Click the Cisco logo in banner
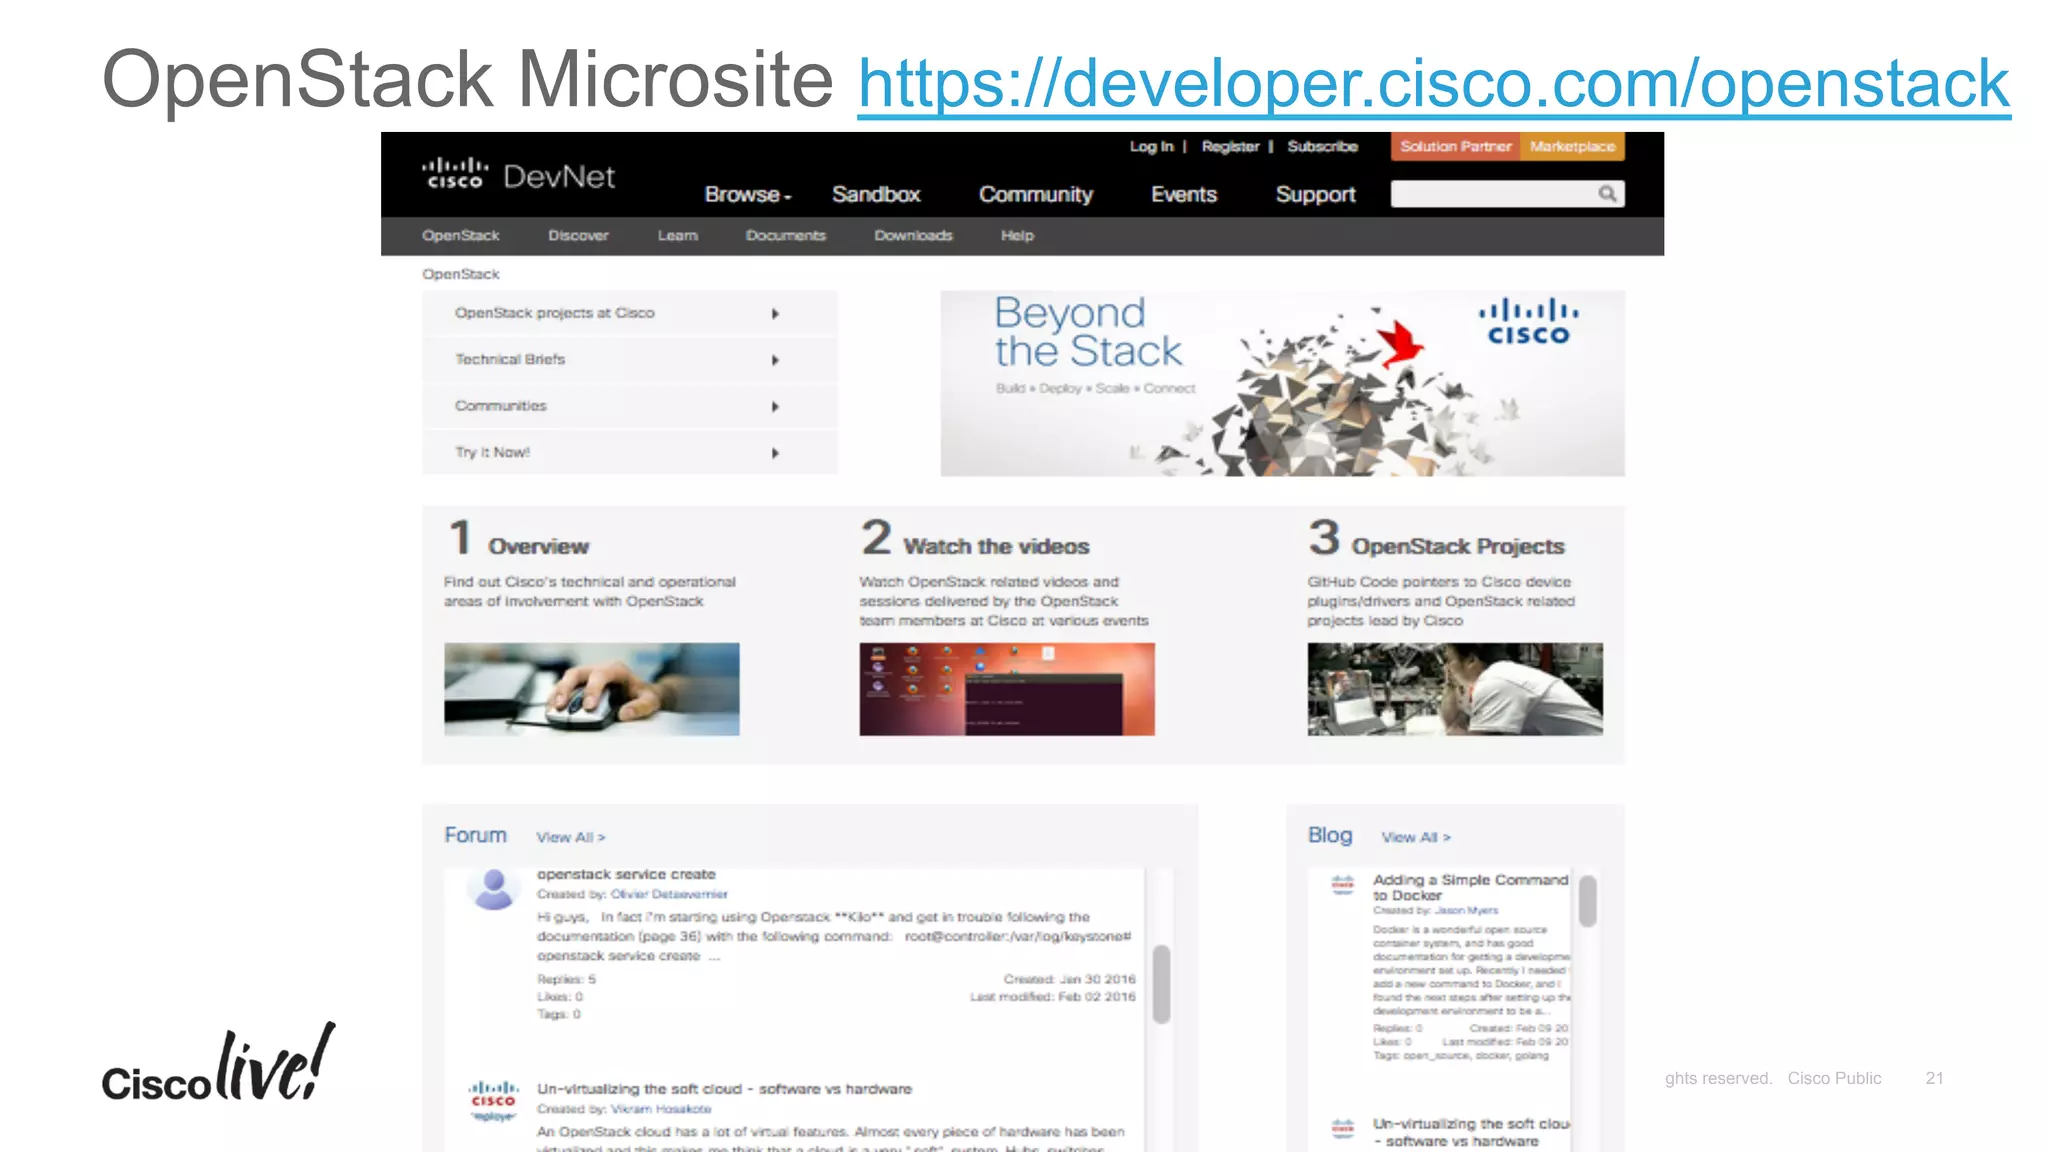 click(1528, 321)
